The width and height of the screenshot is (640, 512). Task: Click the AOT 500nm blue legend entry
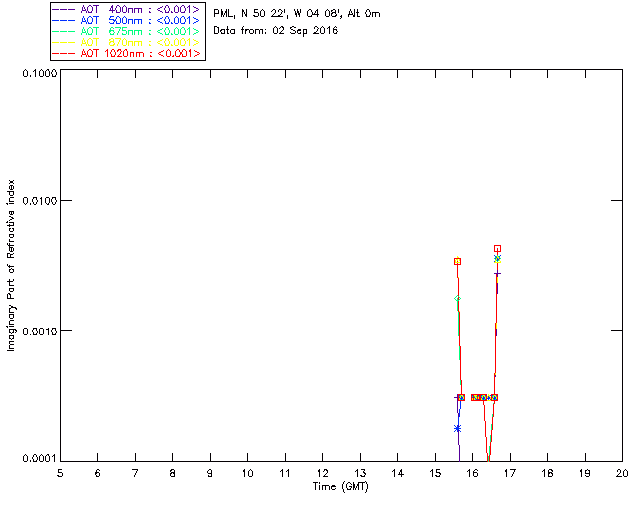(127, 20)
